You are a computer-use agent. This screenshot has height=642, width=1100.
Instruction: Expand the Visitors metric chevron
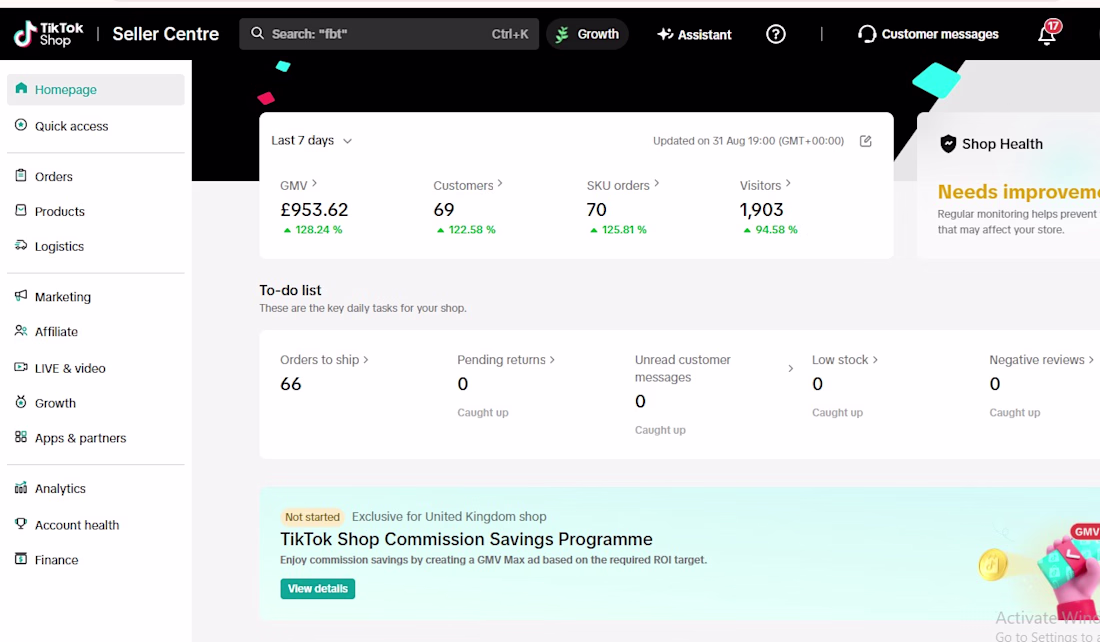coord(788,183)
